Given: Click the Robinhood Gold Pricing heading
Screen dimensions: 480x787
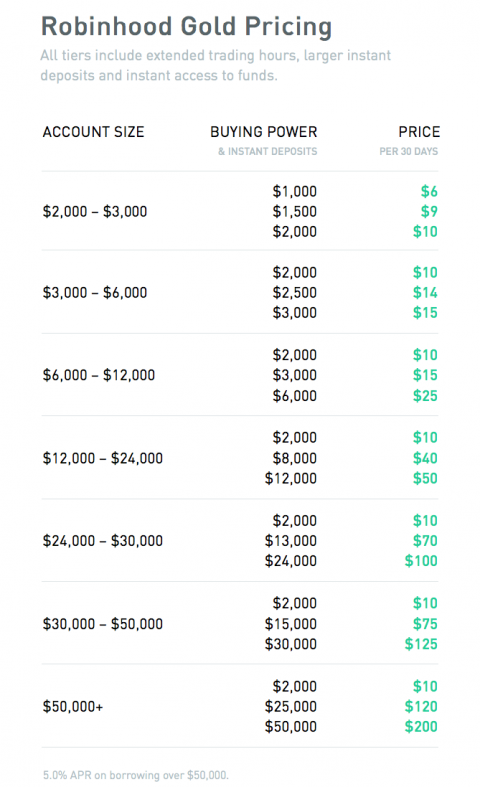Looking at the screenshot, I should coord(186,27).
